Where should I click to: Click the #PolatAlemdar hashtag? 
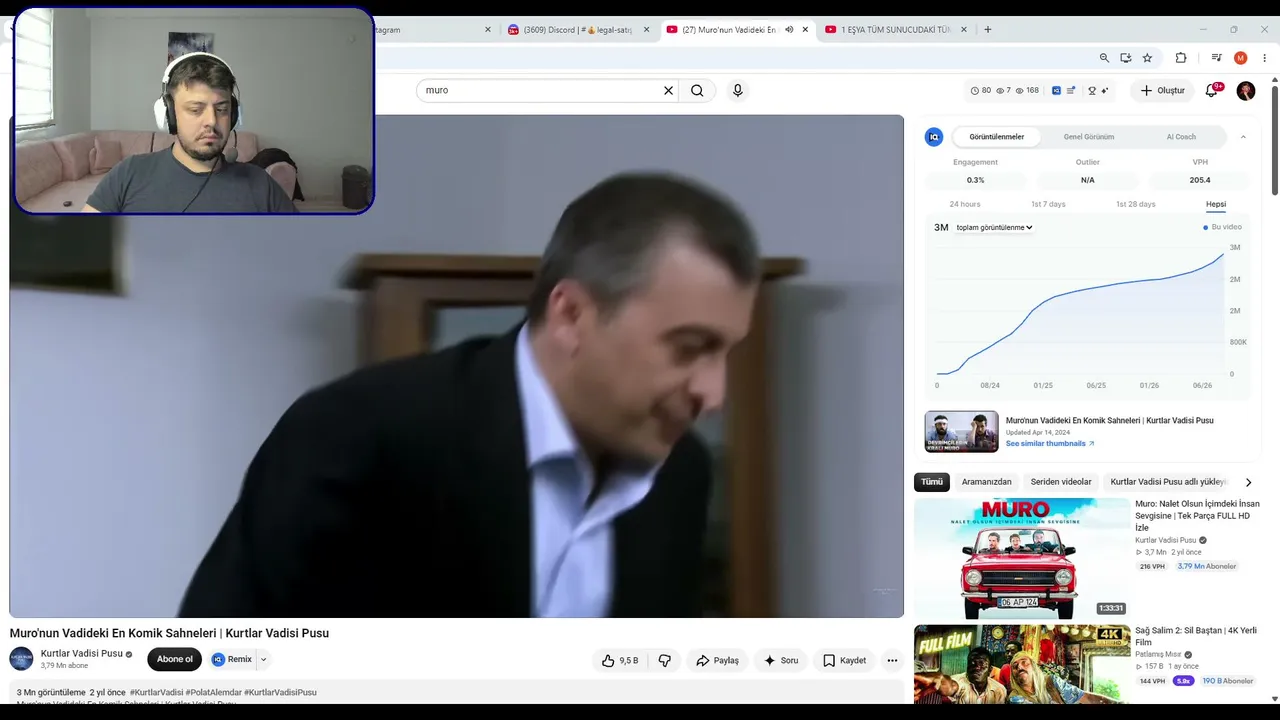(213, 692)
